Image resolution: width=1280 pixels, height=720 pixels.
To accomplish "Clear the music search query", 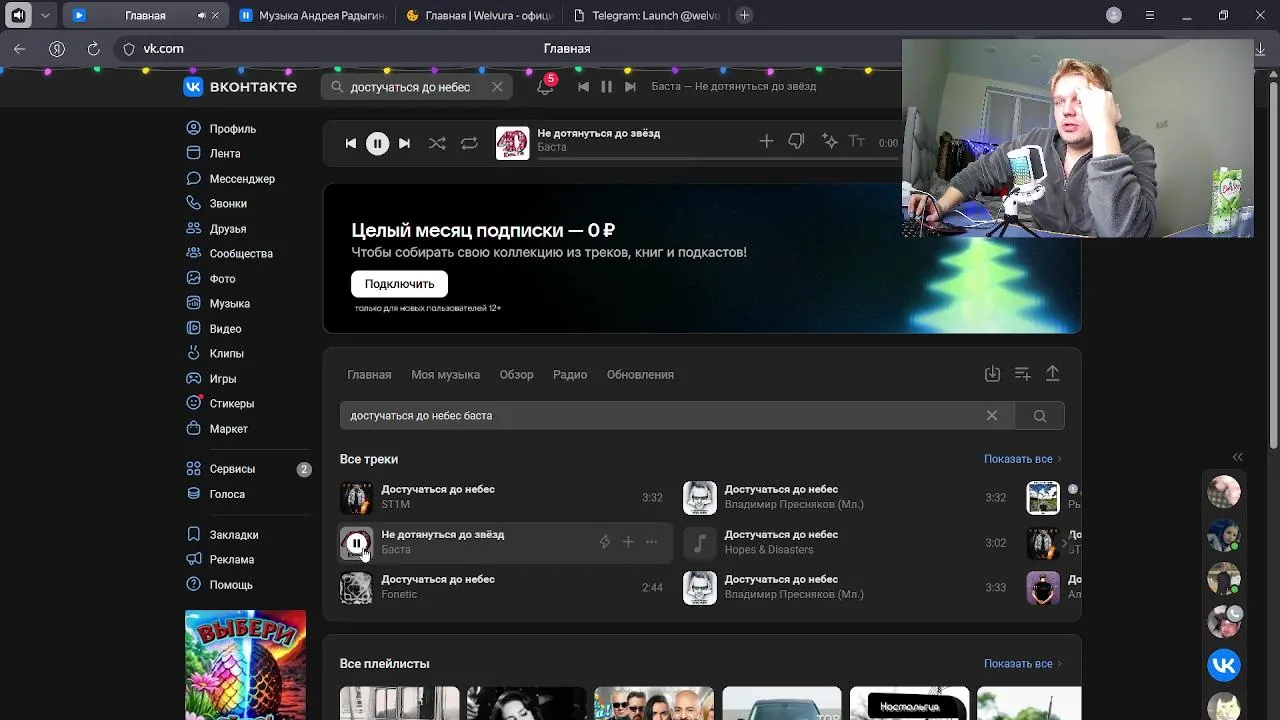I will 992,416.
